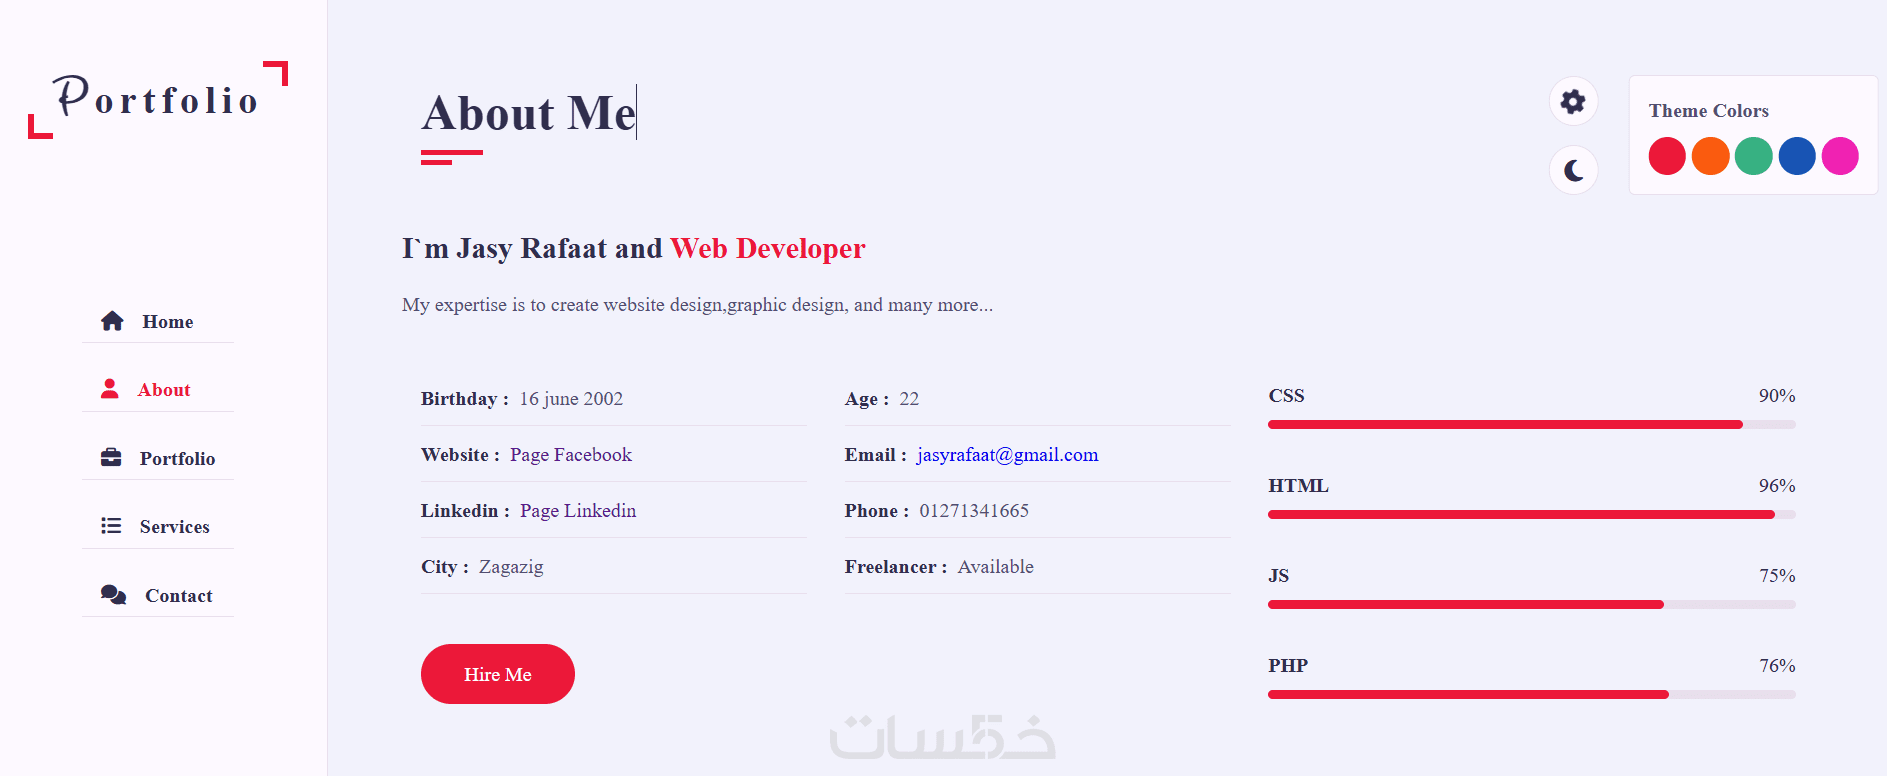Click the person icon beside About
Viewport: 1887px width, 776px height.
pos(110,389)
